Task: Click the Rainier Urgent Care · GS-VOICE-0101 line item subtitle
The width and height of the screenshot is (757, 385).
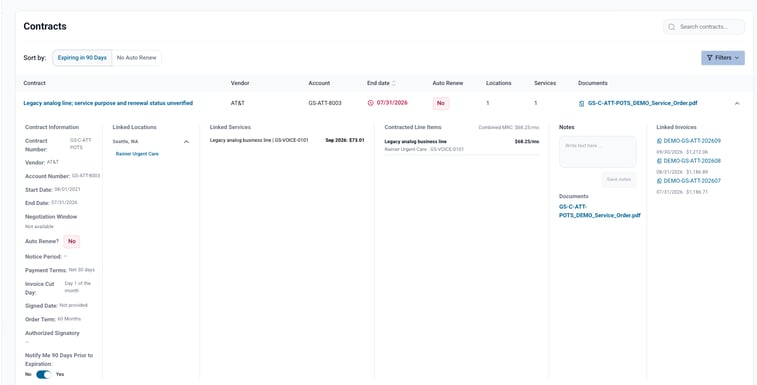Action: (x=424, y=149)
